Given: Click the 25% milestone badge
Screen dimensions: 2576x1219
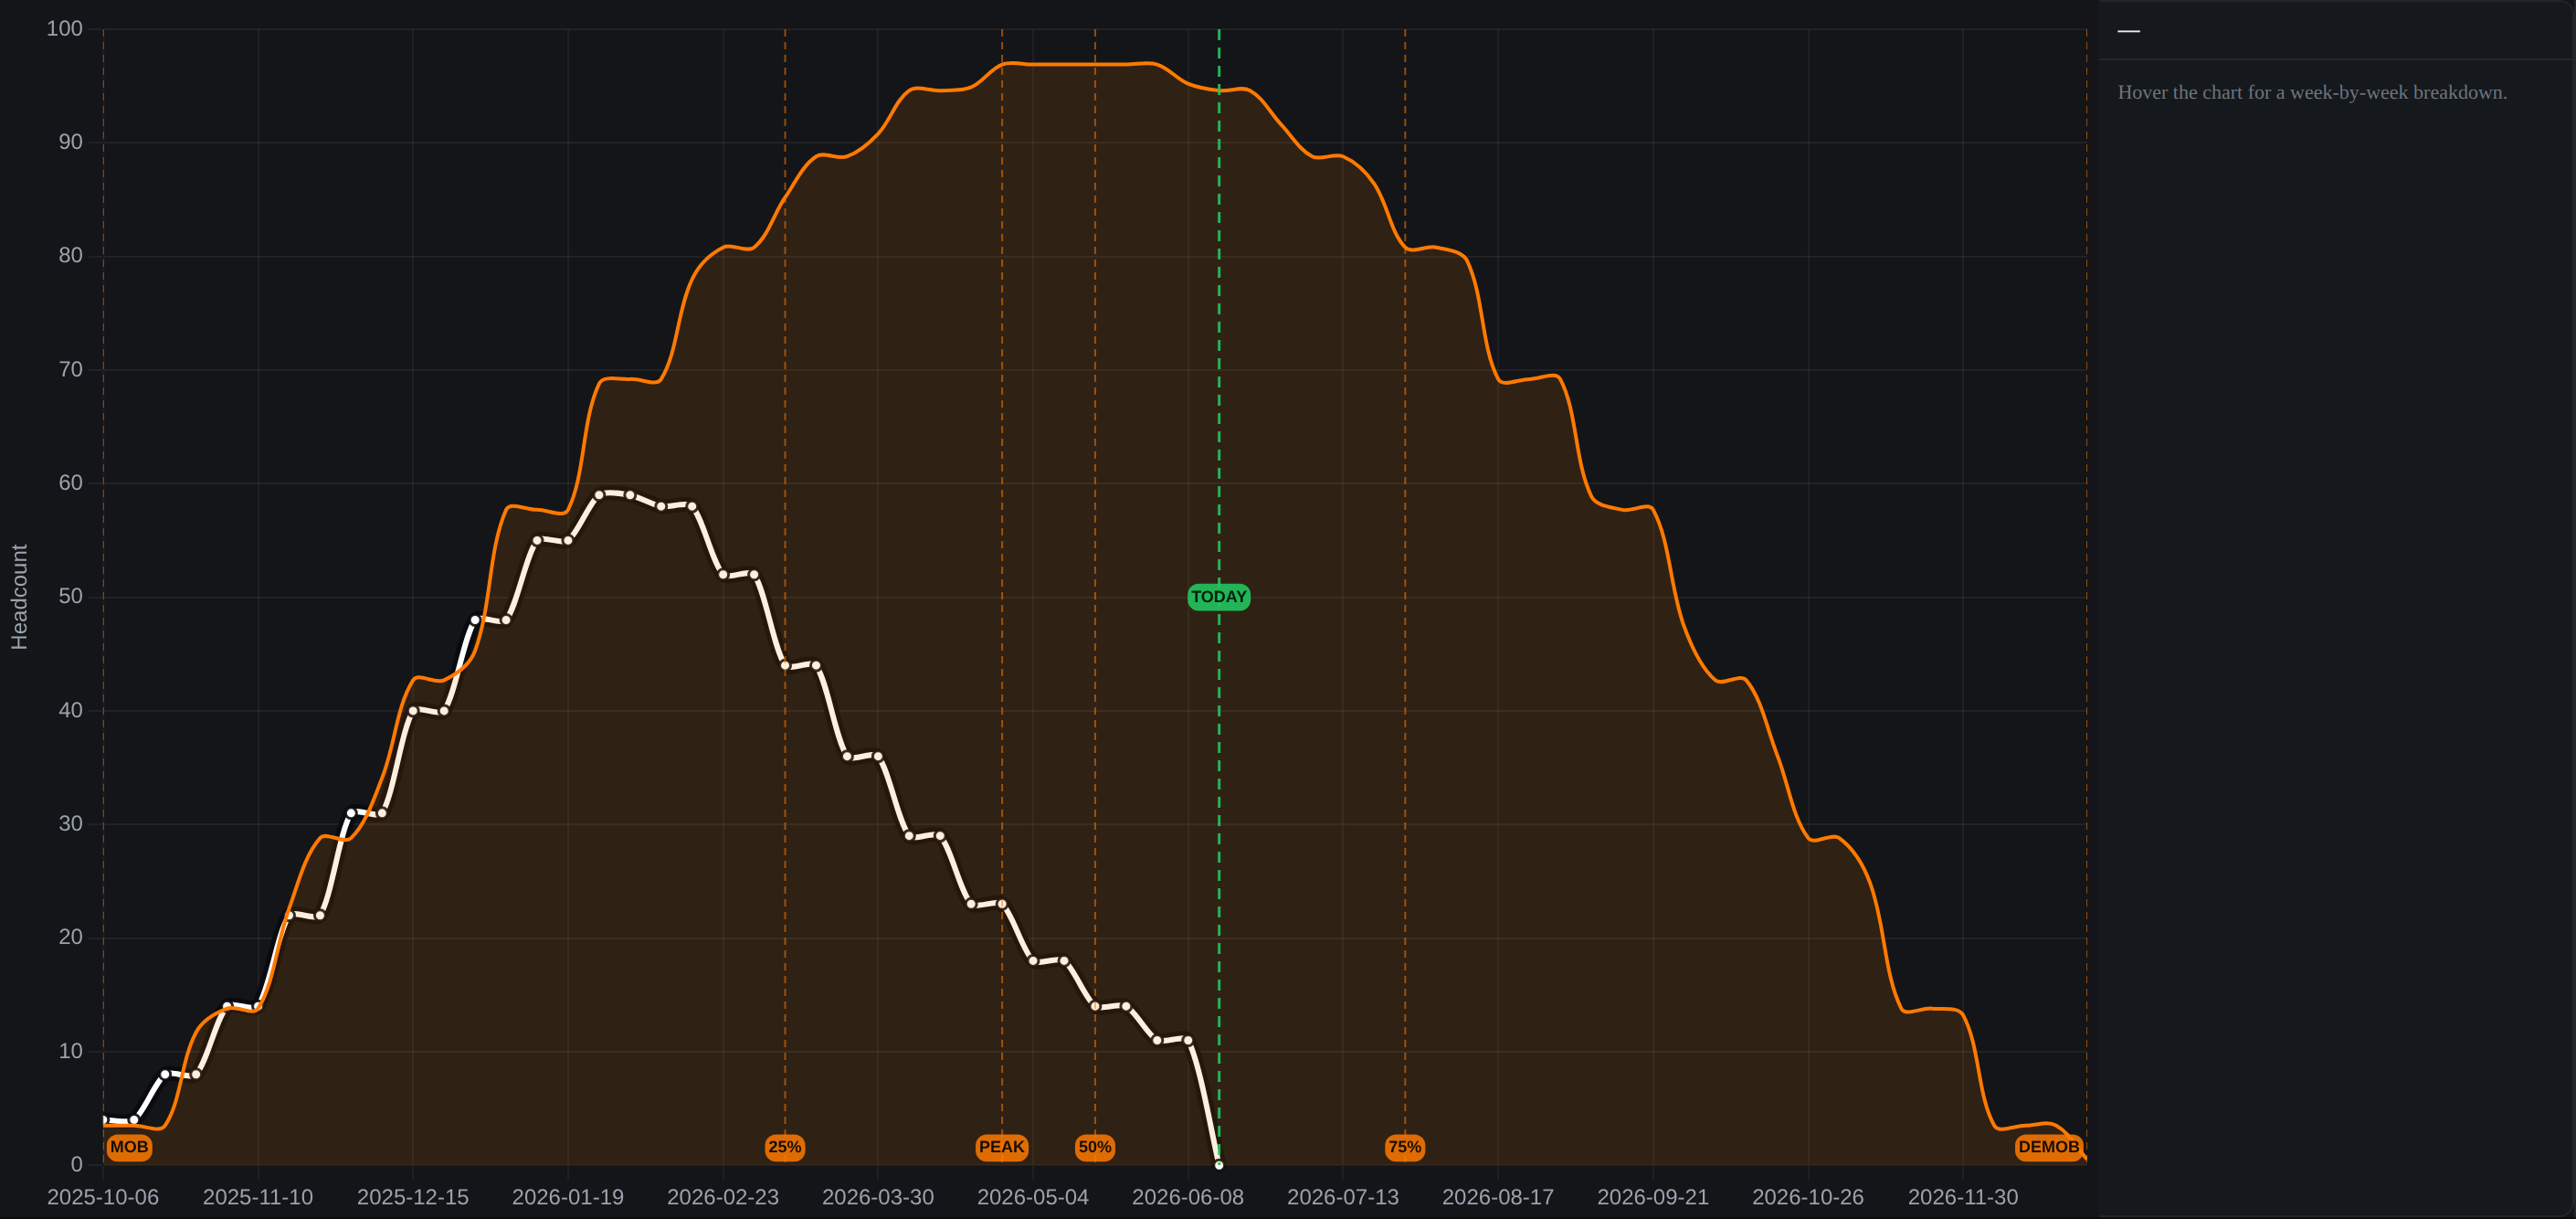Looking at the screenshot, I should (x=784, y=1147).
